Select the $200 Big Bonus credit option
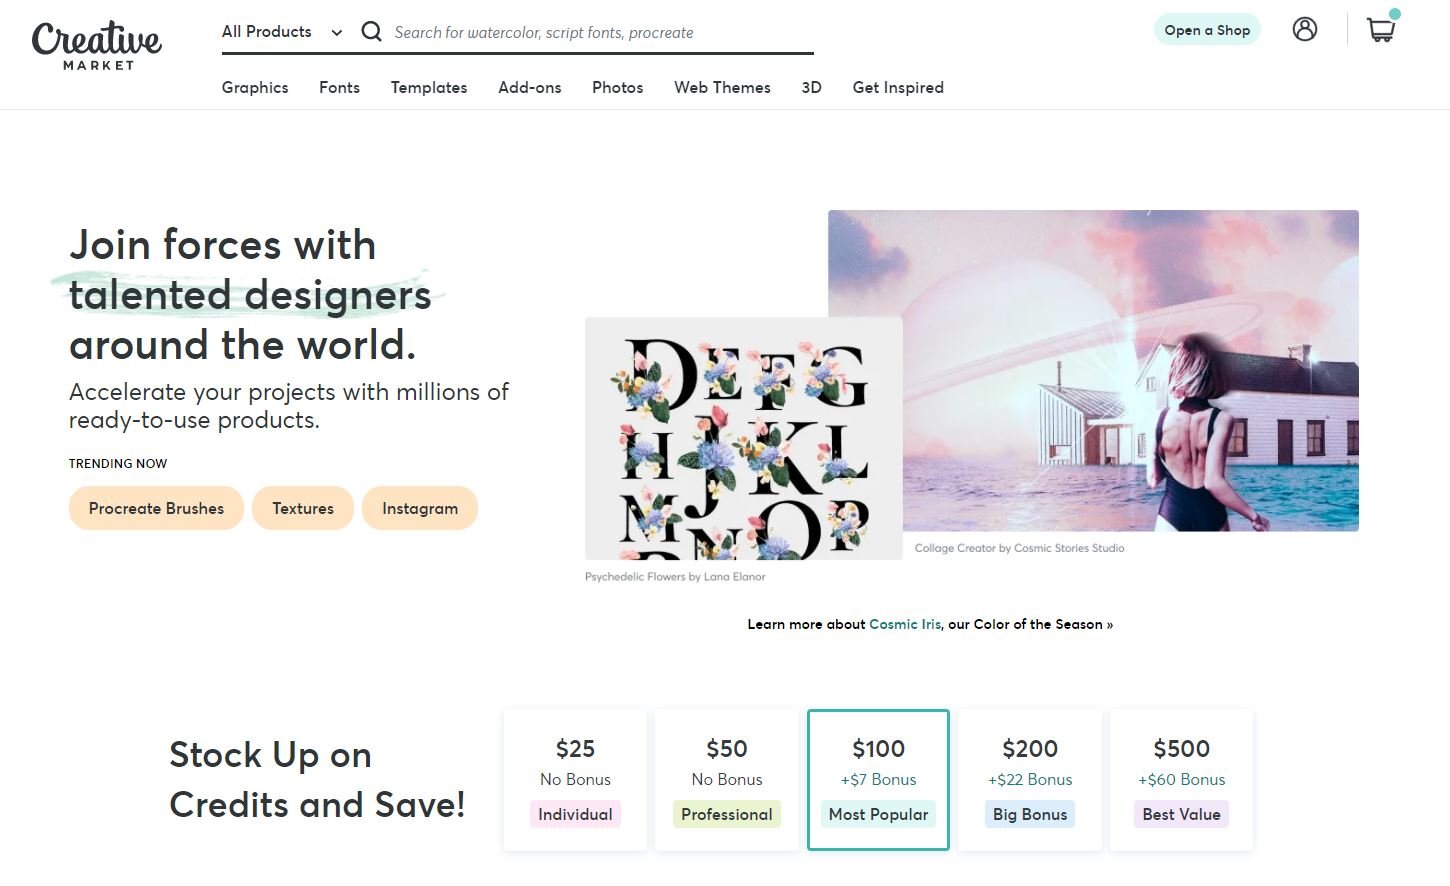The width and height of the screenshot is (1450, 886). 1029,779
